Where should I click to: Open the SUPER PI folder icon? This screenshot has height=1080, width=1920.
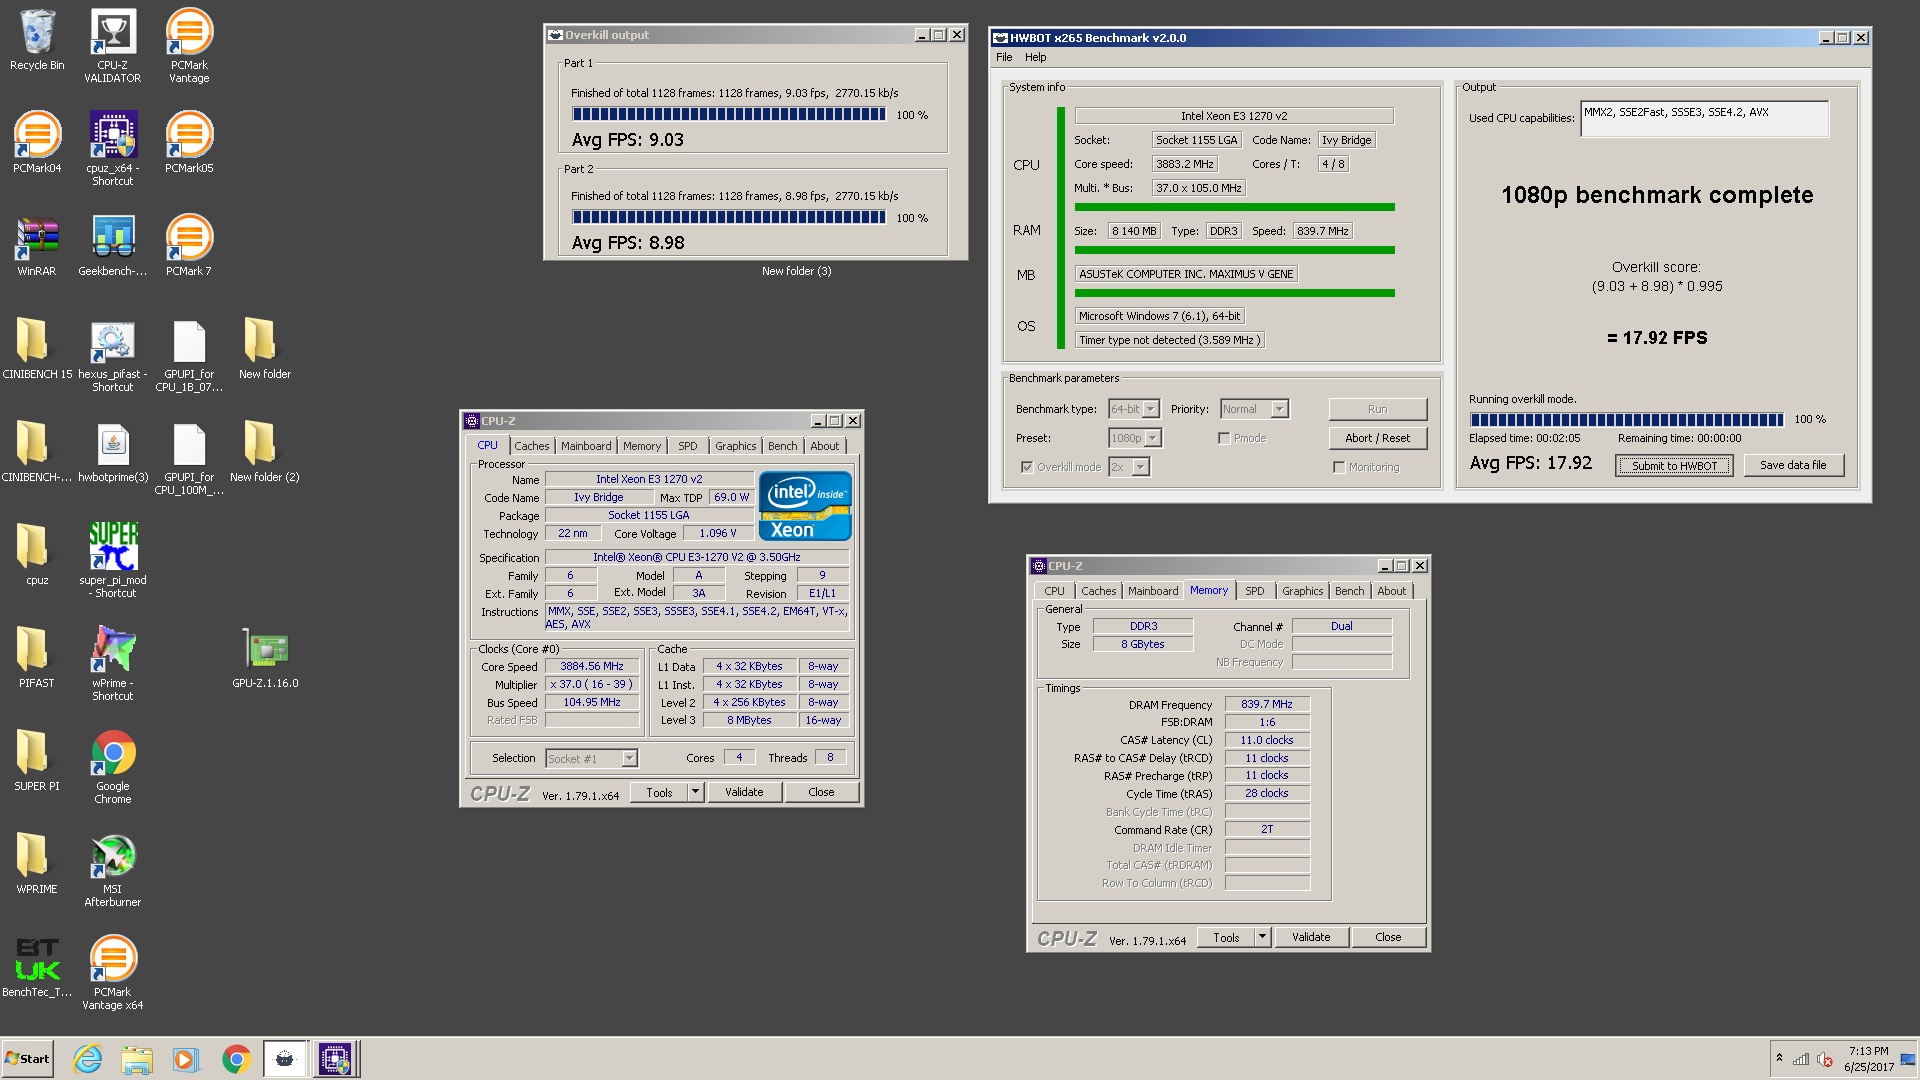(37, 760)
